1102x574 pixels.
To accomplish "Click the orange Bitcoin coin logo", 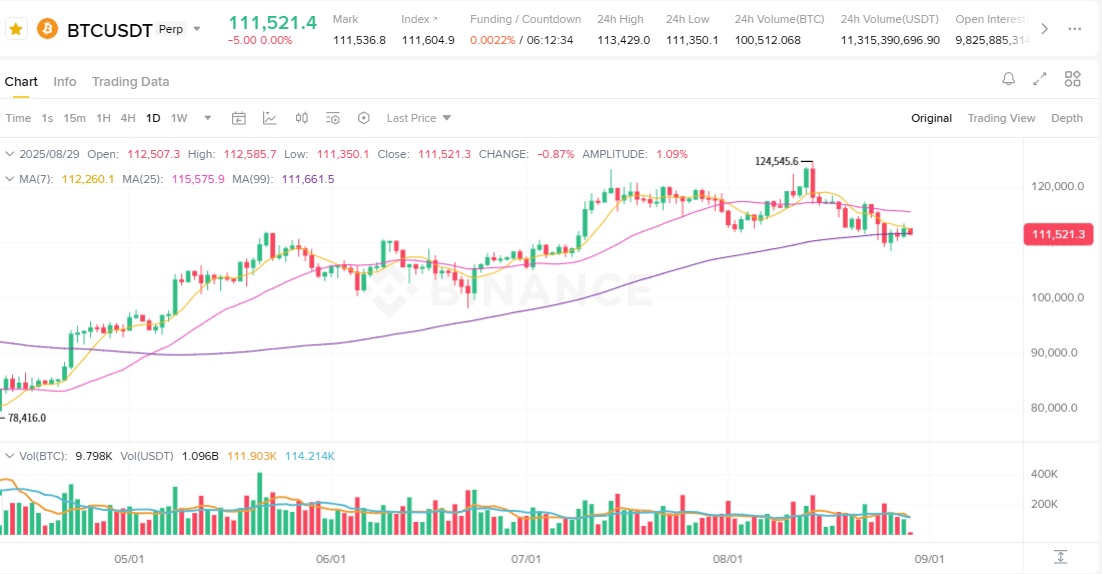I will (47, 30).
